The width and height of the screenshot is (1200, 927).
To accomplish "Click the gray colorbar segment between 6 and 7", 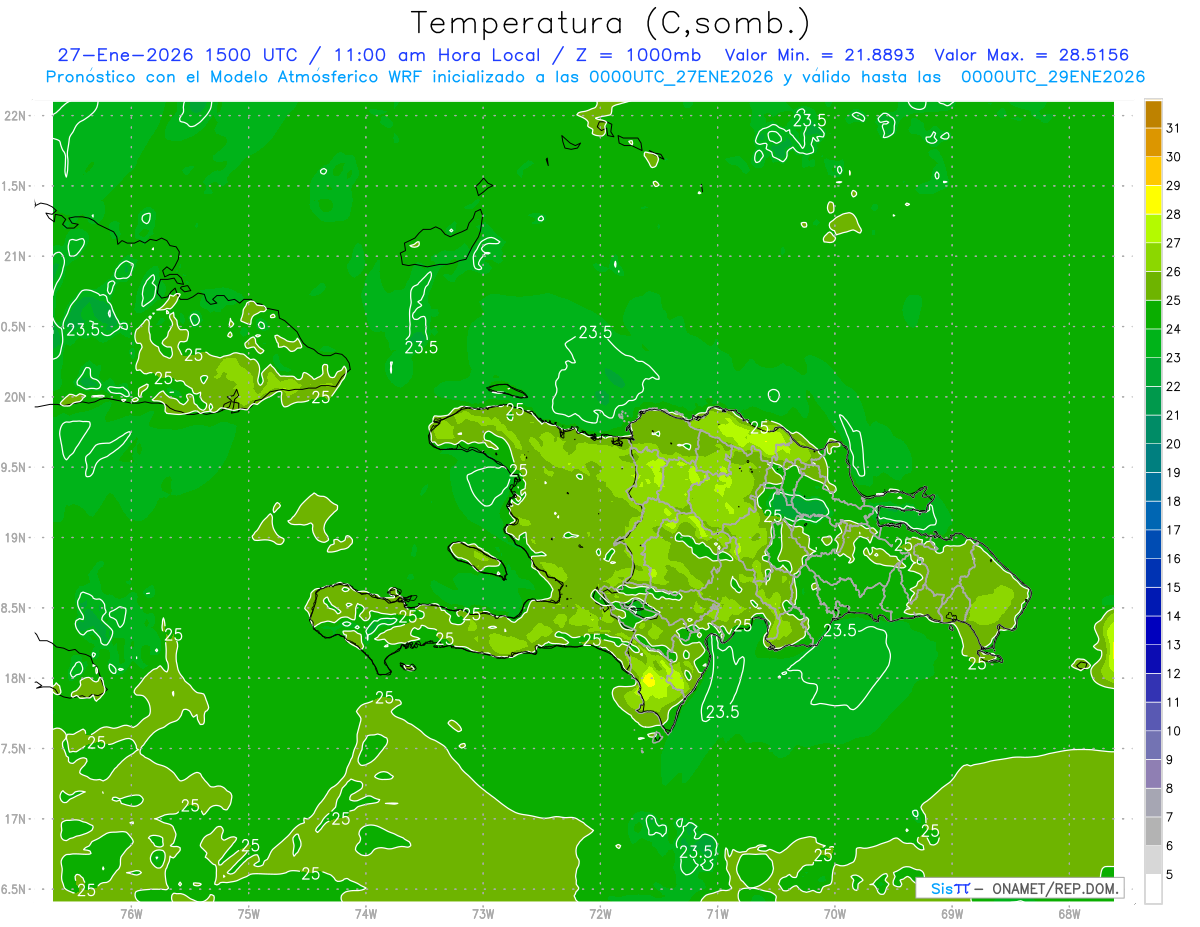I will 1153,831.
